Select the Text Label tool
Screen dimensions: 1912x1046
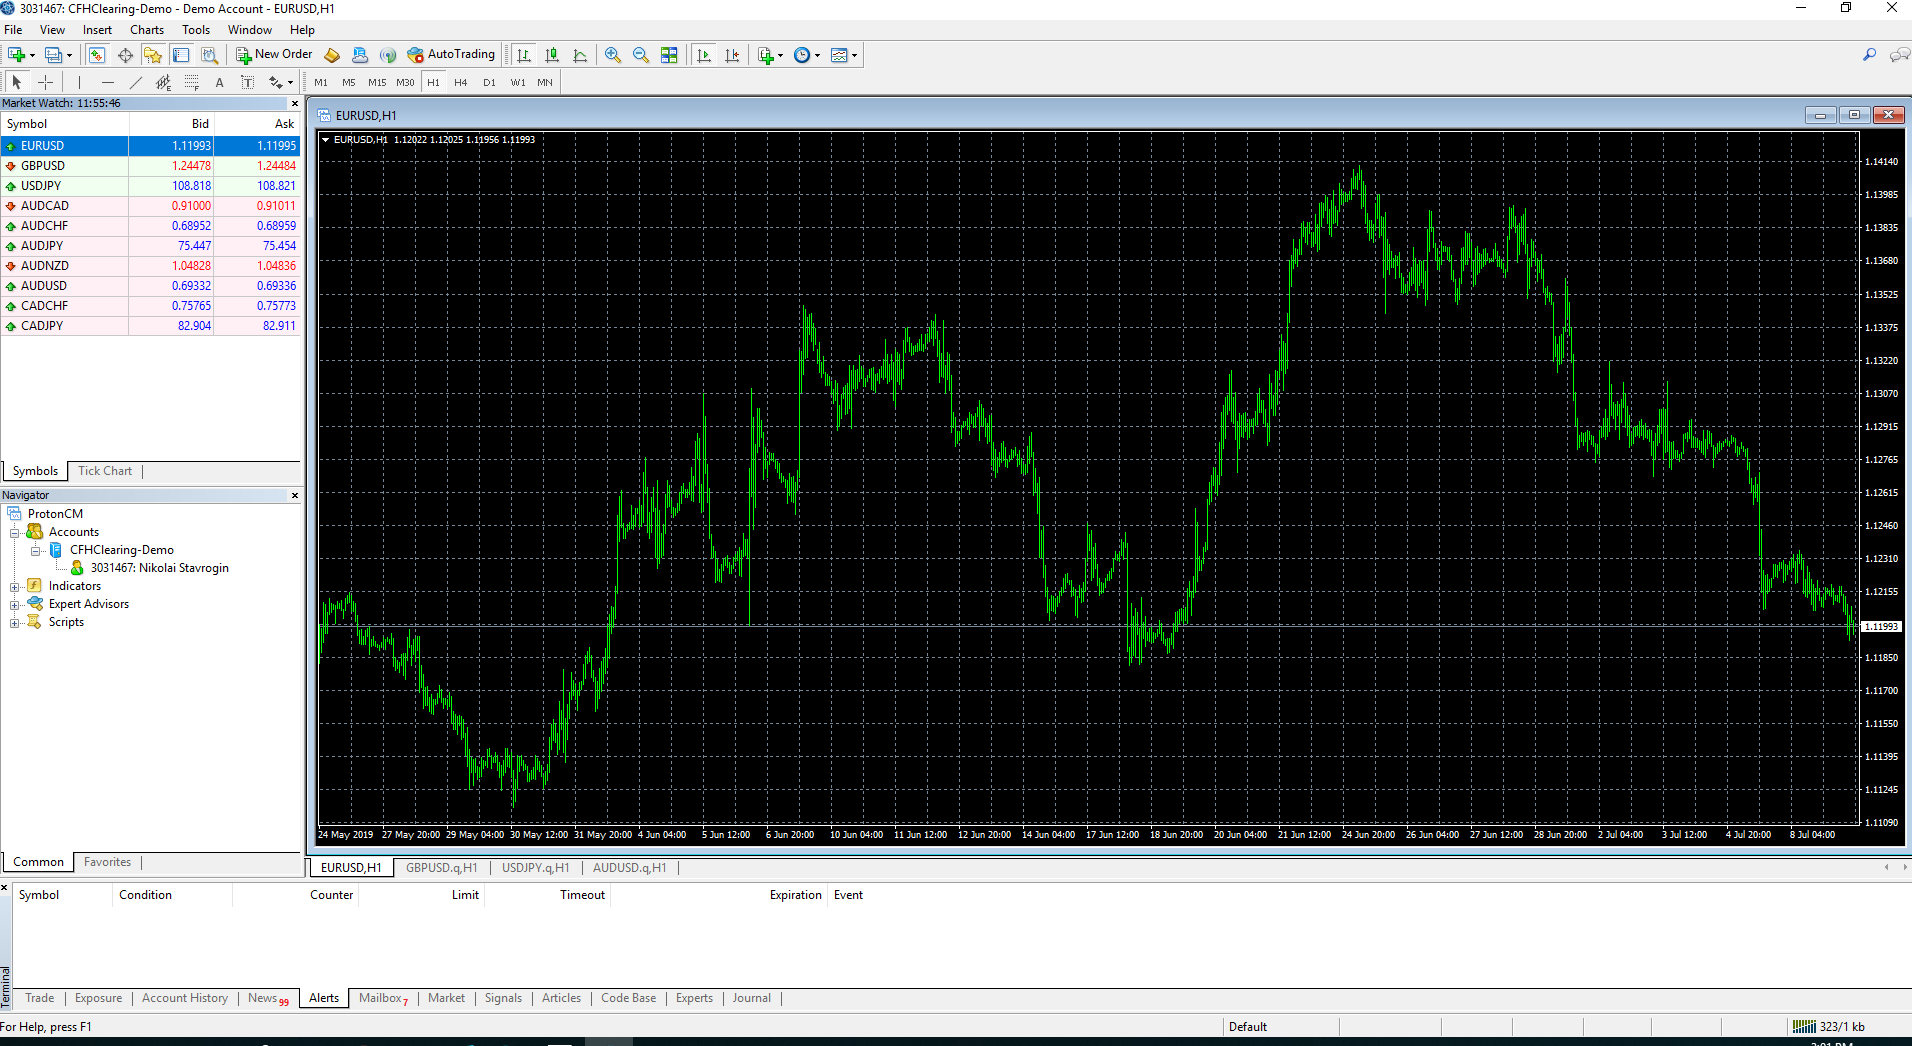(x=247, y=82)
